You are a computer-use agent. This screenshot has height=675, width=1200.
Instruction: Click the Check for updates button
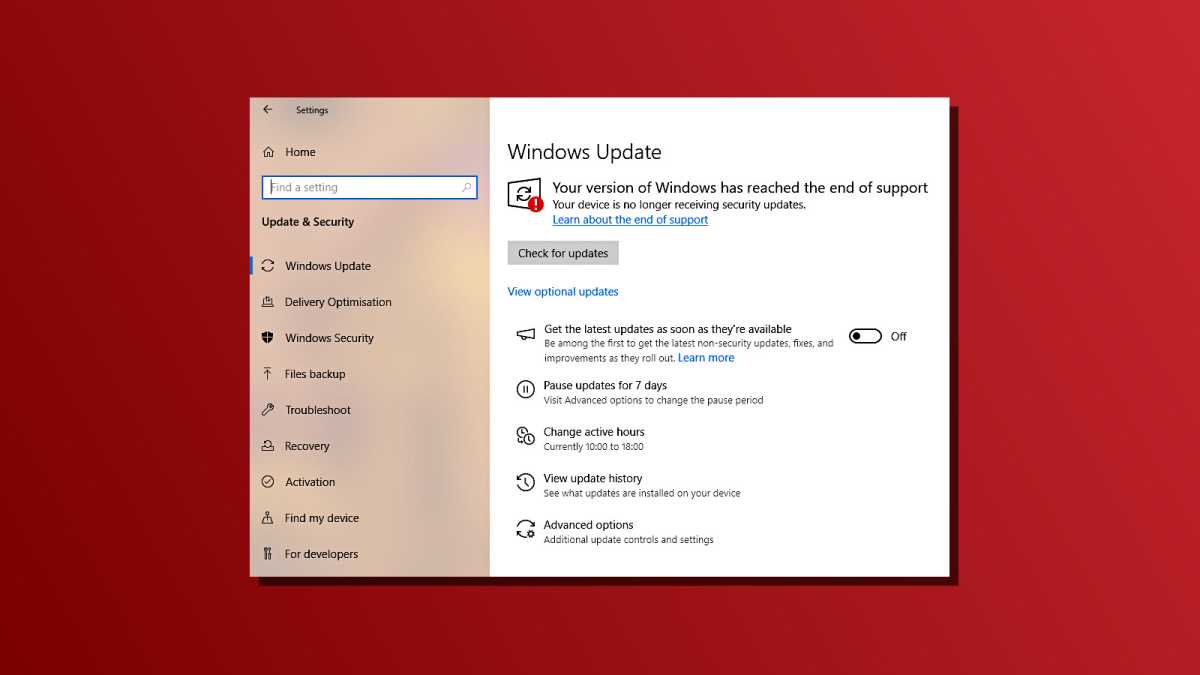click(x=562, y=252)
